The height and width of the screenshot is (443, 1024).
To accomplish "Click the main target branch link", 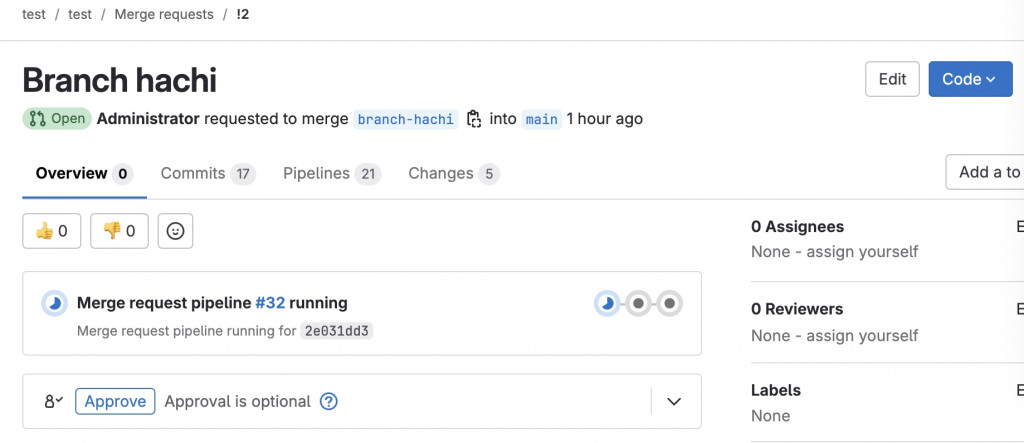I will pos(541,119).
